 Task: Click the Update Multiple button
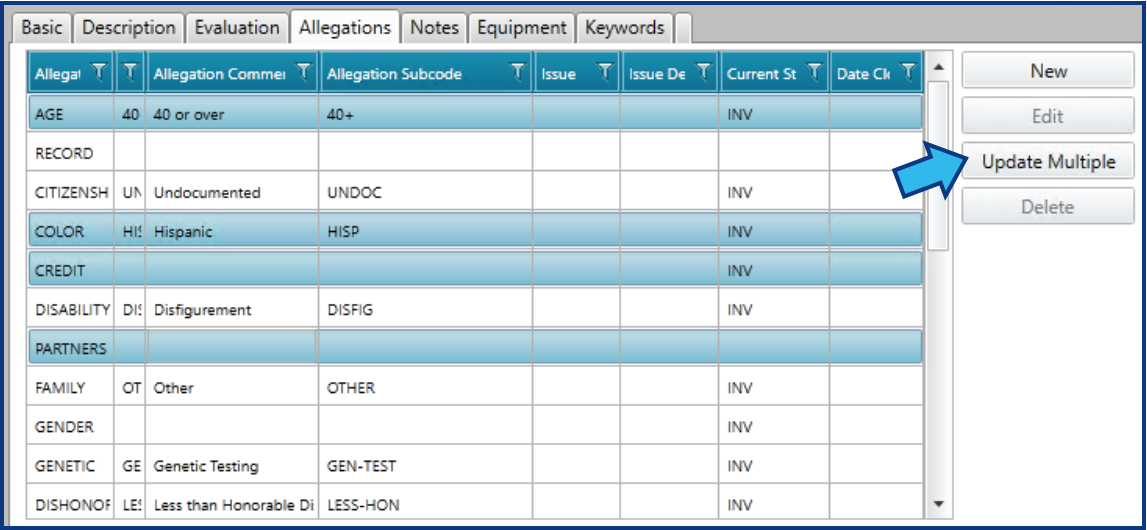(x=1048, y=162)
